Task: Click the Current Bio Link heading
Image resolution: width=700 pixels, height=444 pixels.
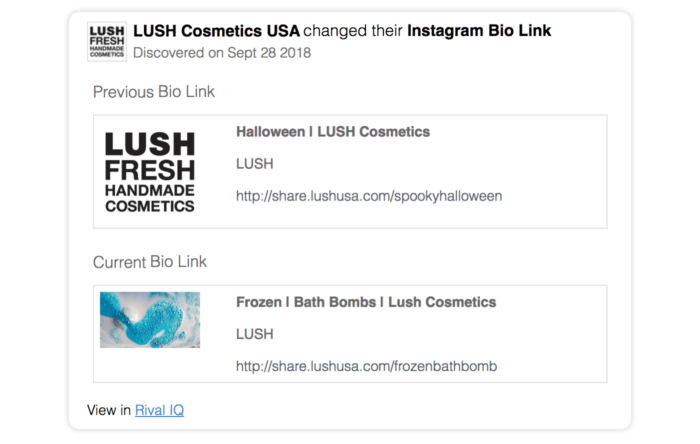Action: [x=150, y=262]
